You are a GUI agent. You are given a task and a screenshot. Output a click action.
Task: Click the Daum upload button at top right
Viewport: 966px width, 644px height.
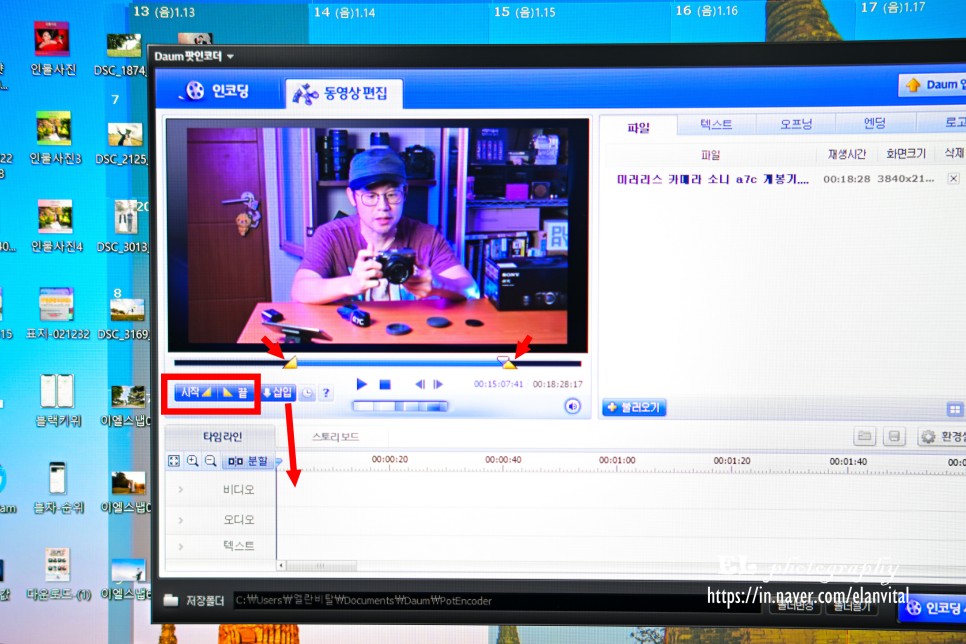[x=933, y=84]
